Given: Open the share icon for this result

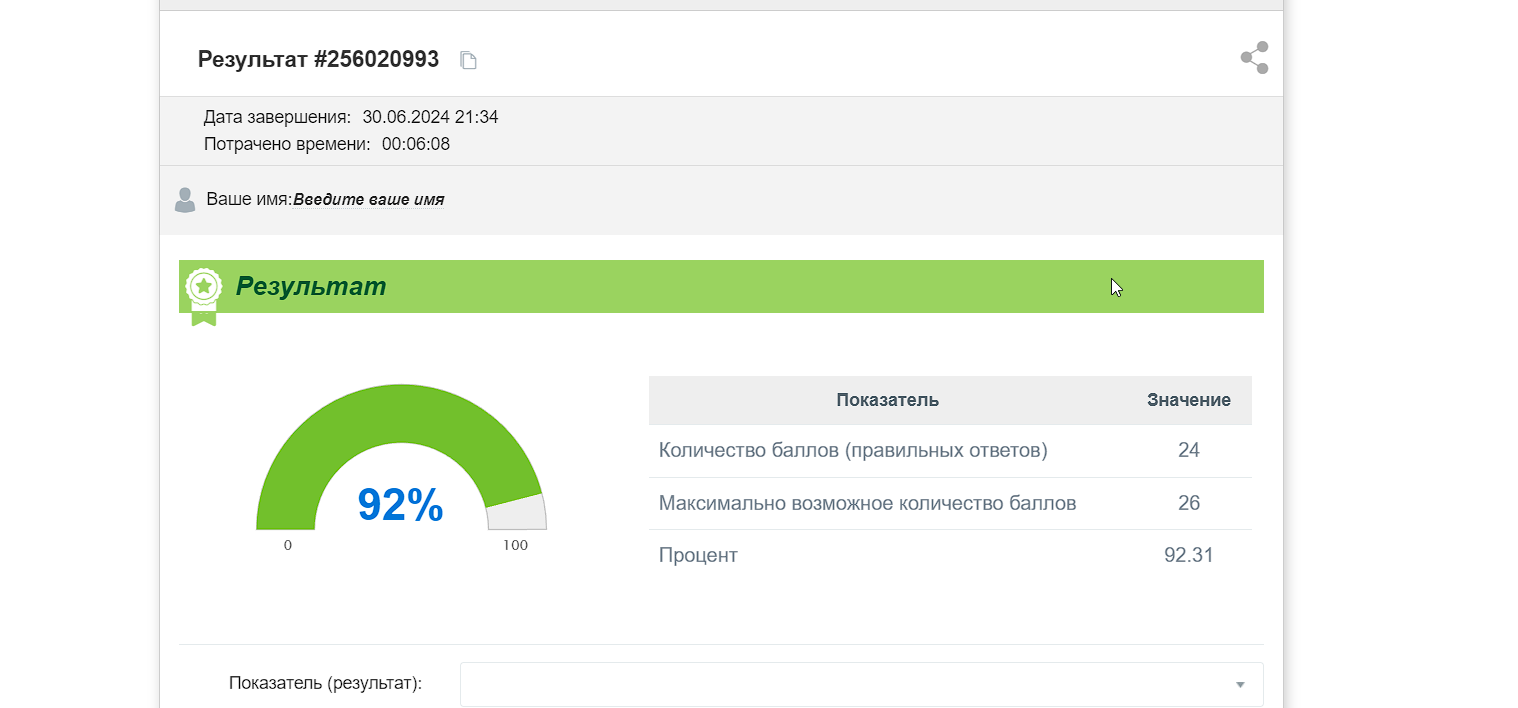Looking at the screenshot, I should point(1254,58).
